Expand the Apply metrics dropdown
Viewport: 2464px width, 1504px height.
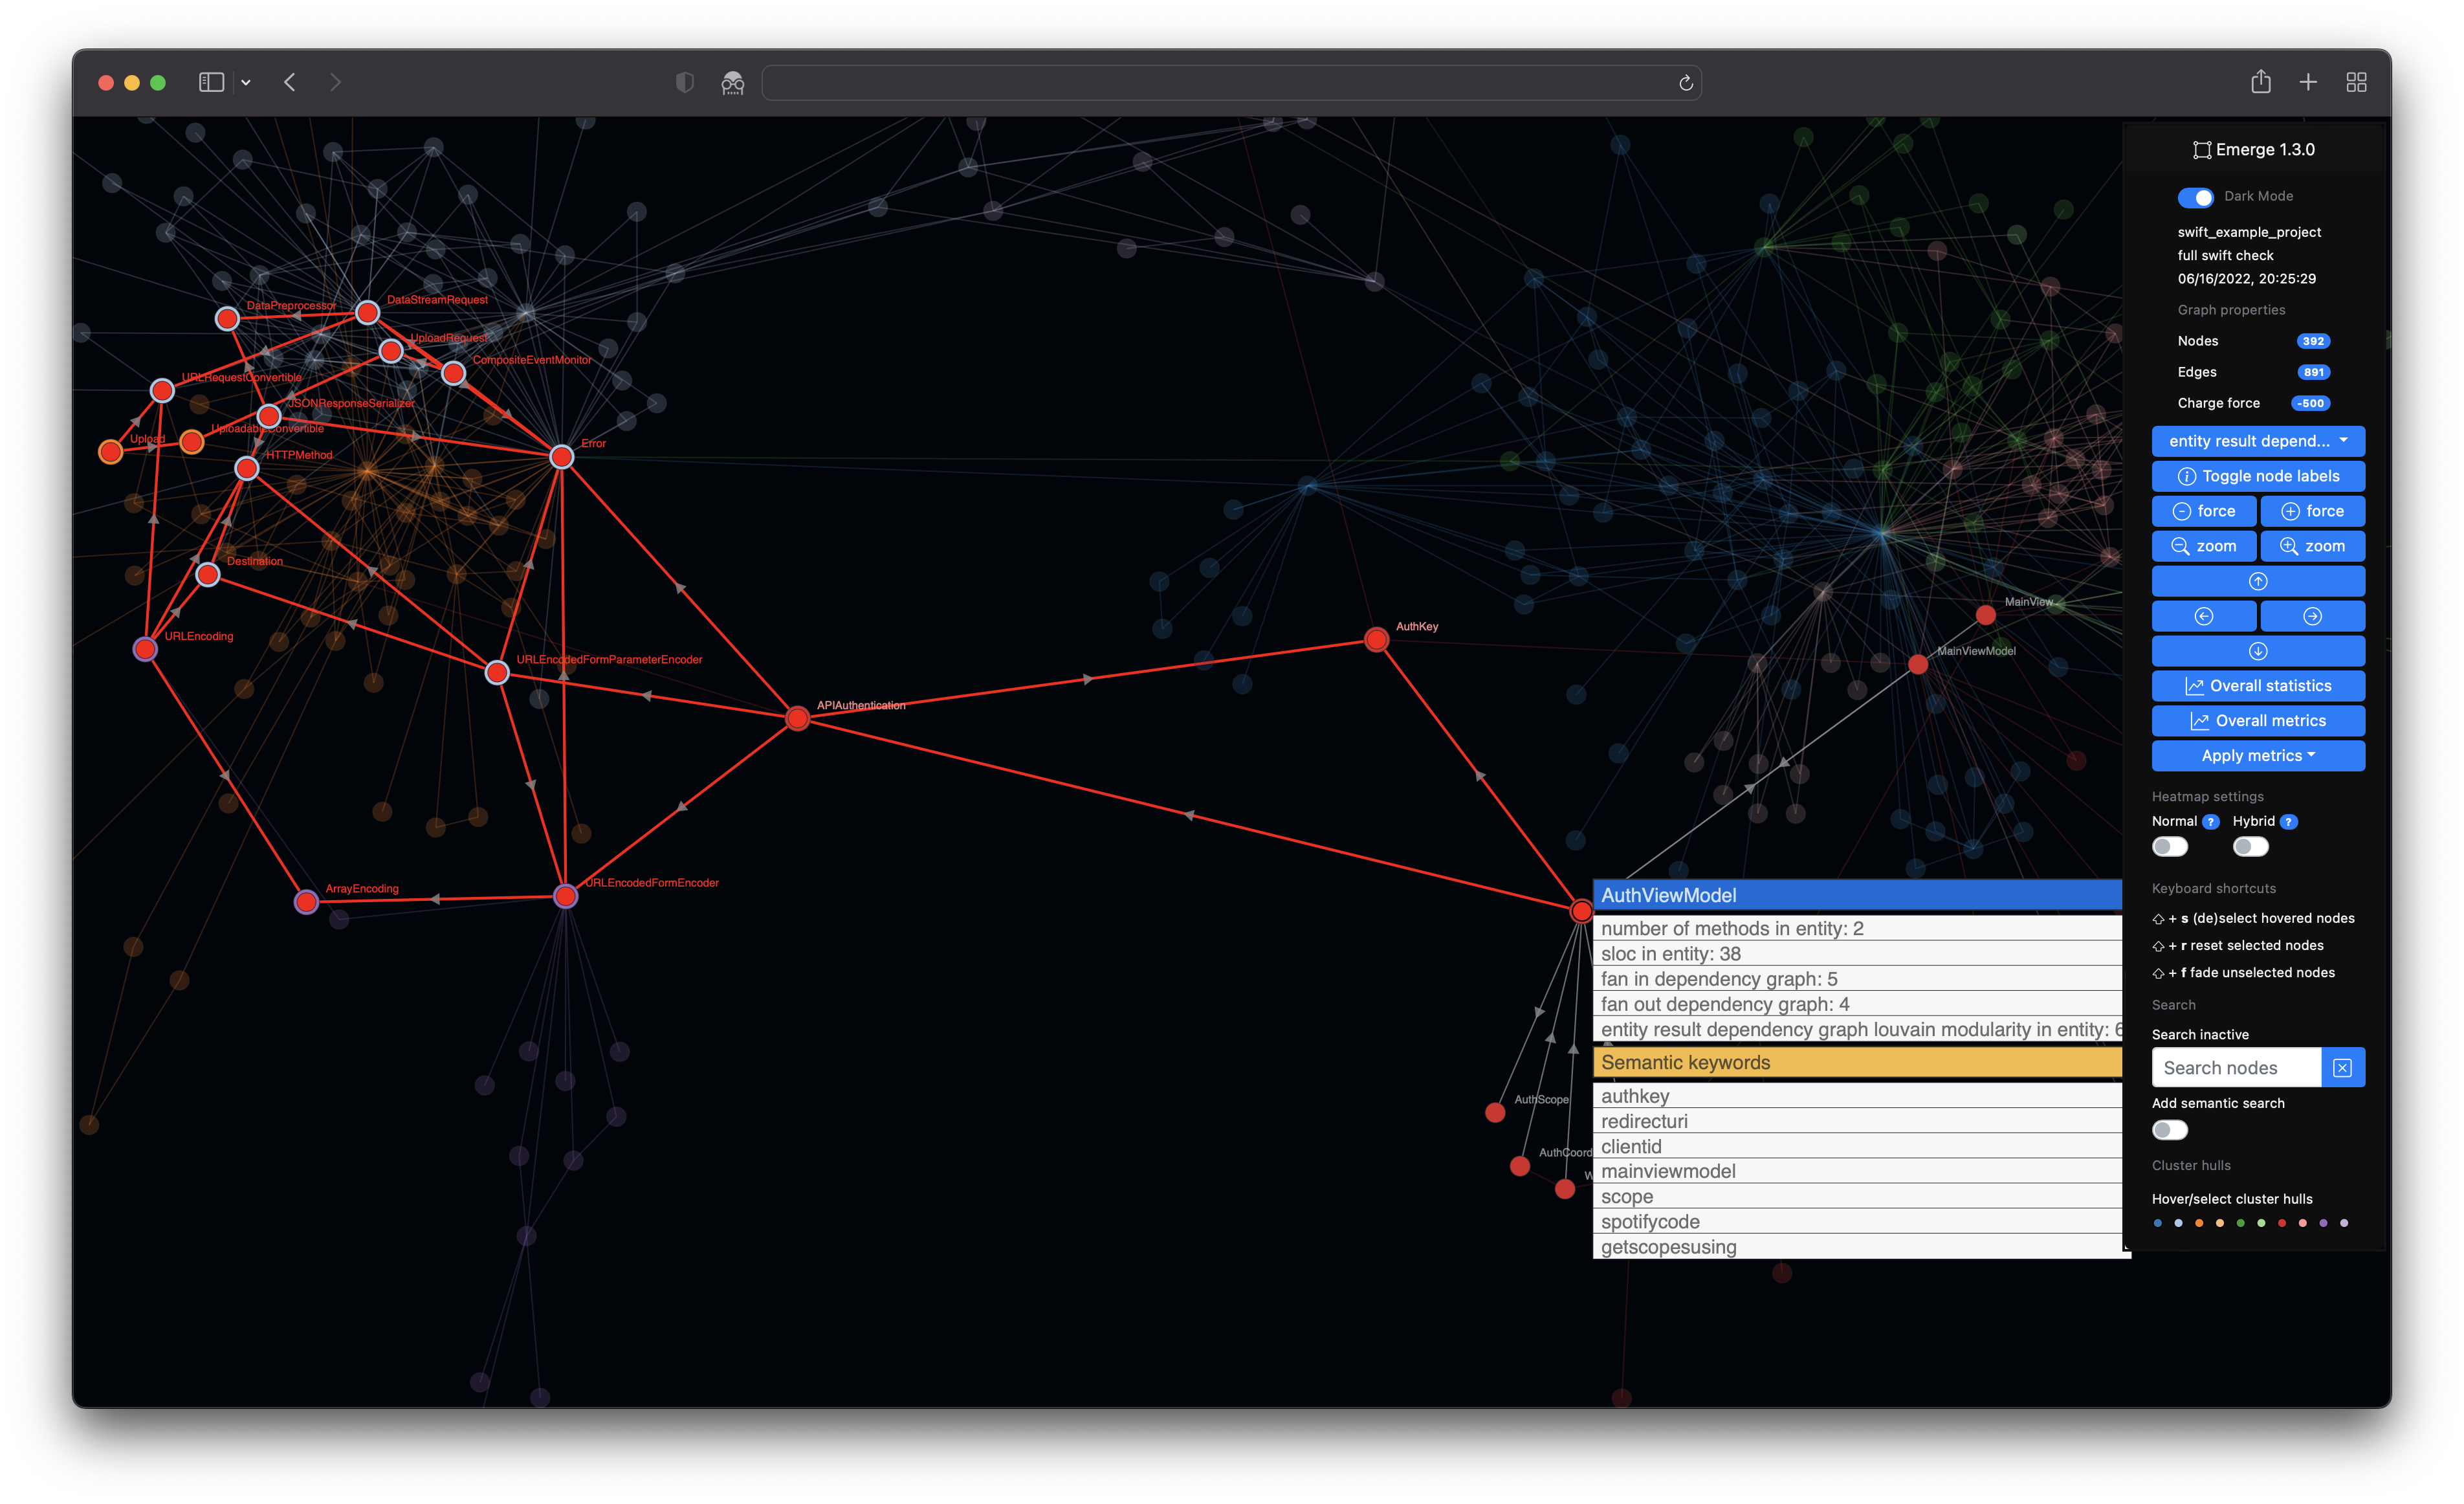tap(2258, 756)
